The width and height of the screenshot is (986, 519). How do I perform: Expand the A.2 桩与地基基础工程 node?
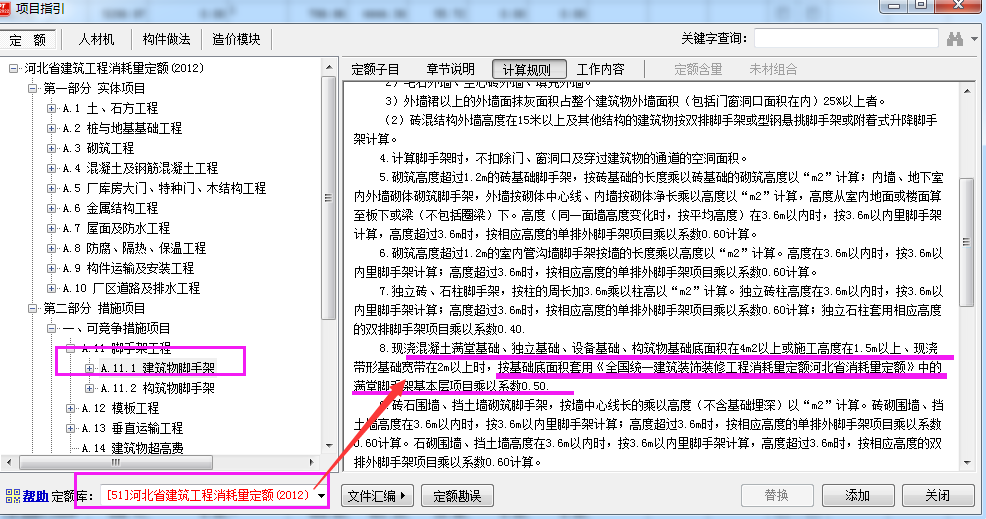click(52, 128)
